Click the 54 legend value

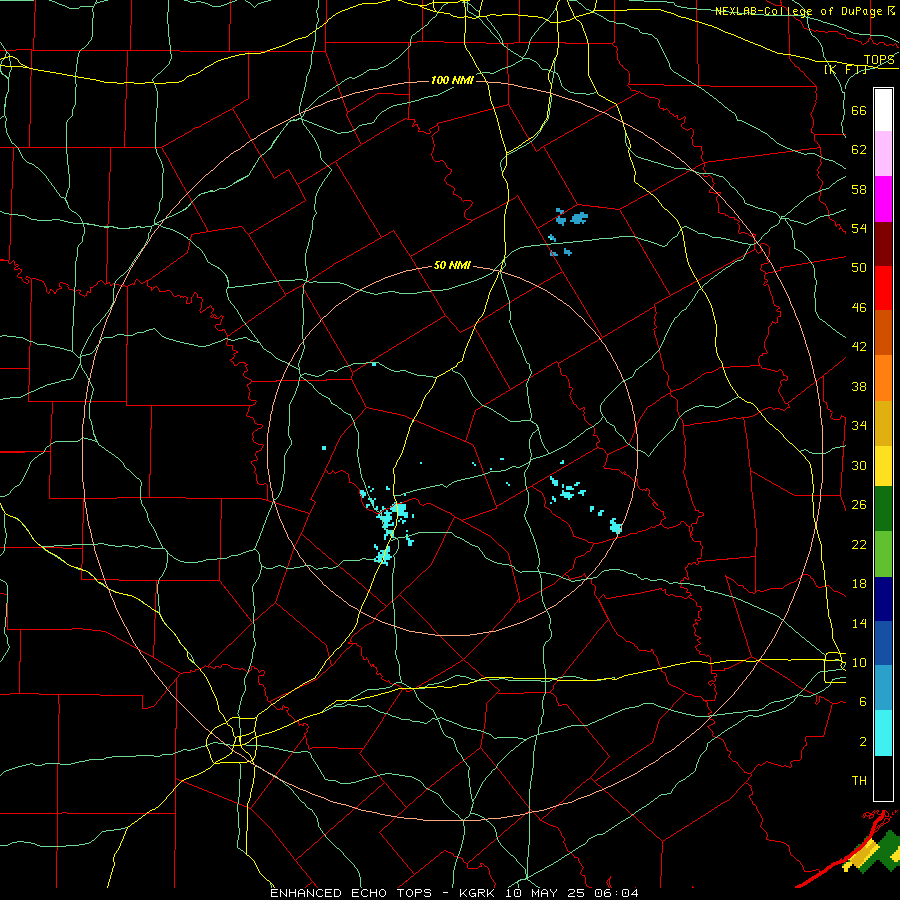tap(859, 228)
